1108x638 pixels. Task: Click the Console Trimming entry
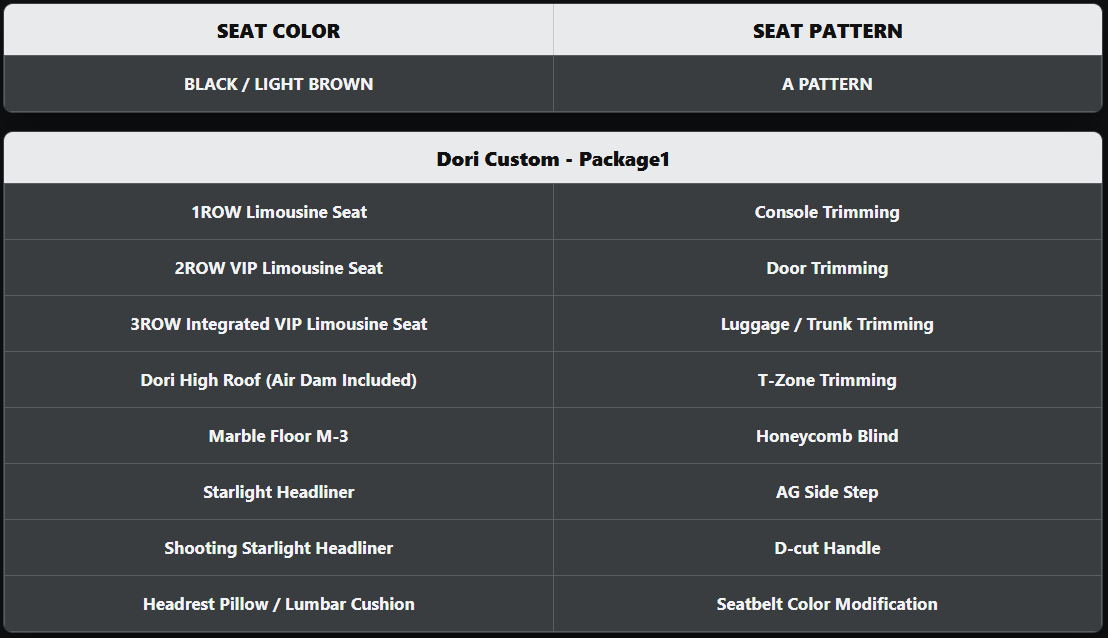click(827, 212)
